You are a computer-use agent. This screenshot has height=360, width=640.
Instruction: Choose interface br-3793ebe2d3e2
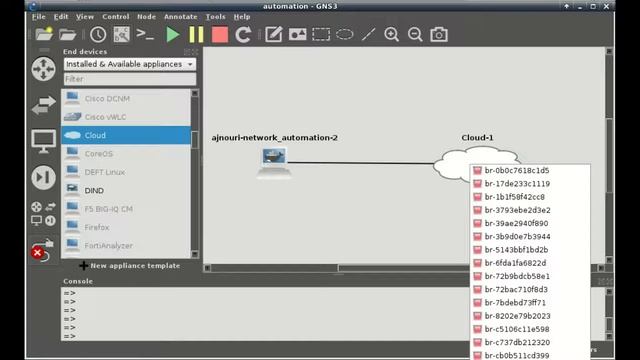click(530, 210)
